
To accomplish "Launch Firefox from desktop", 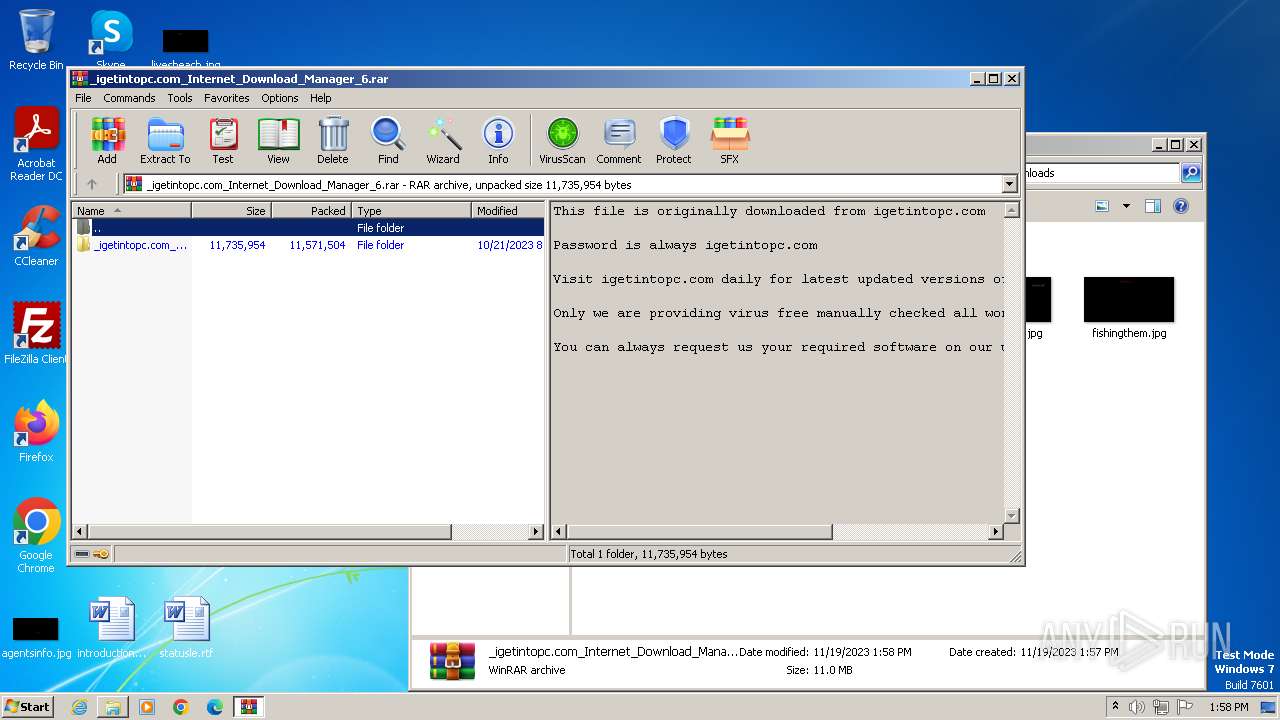I will pos(36,431).
